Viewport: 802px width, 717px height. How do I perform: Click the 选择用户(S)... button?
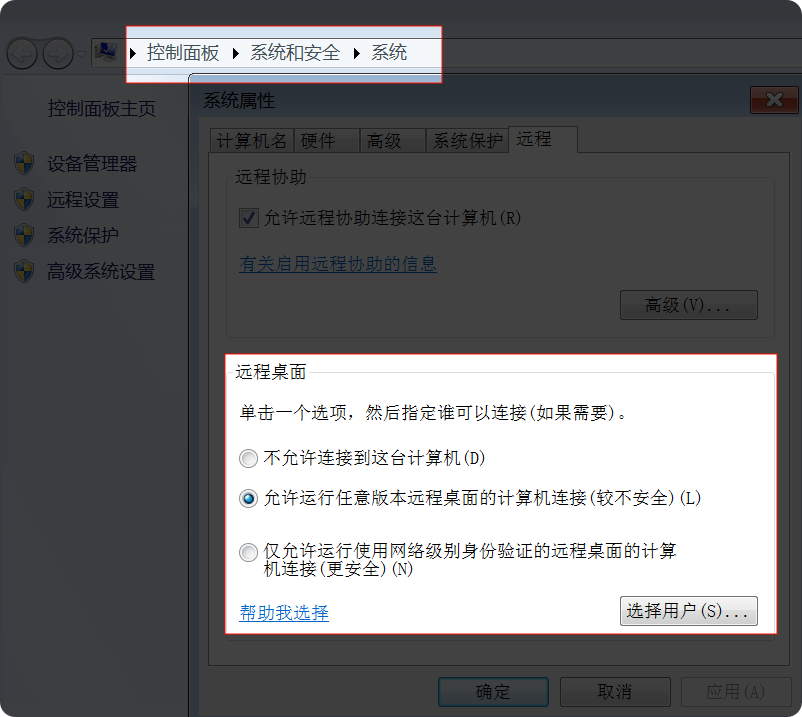point(688,611)
